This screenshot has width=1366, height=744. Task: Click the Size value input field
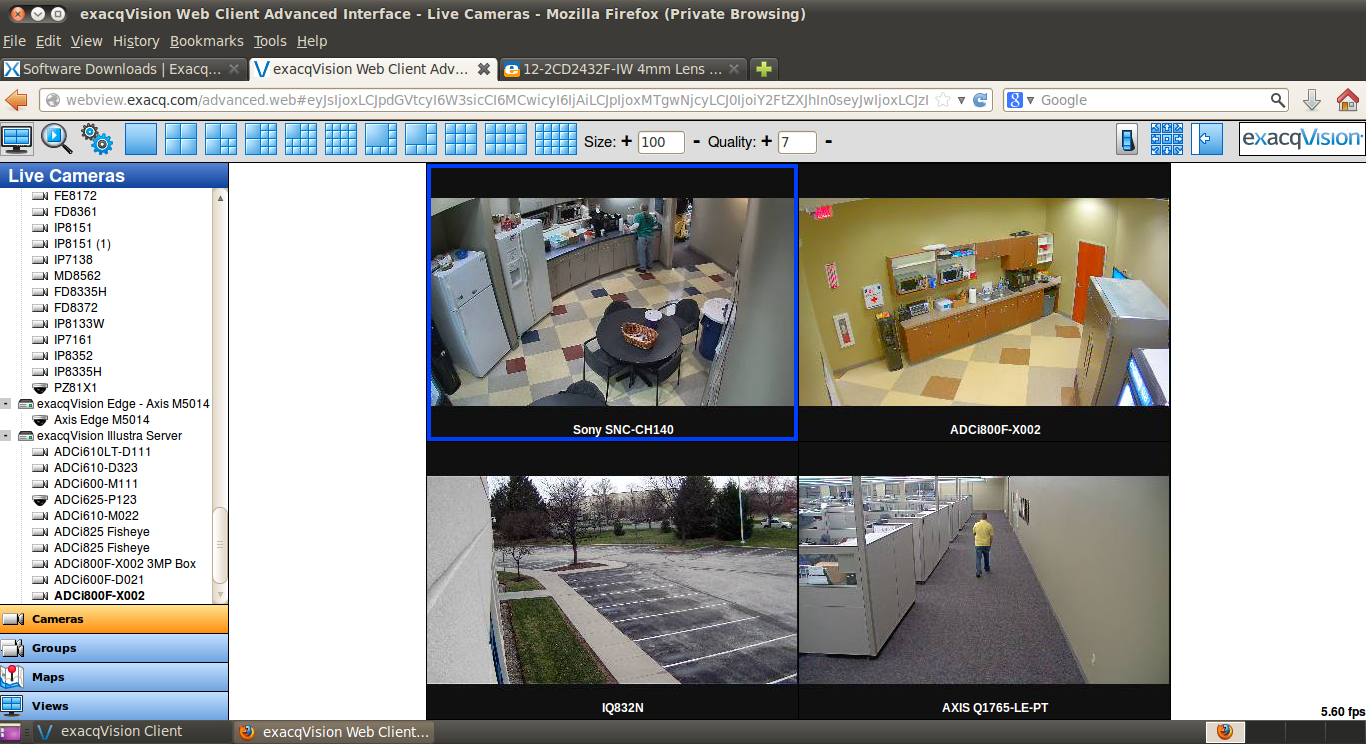click(661, 142)
